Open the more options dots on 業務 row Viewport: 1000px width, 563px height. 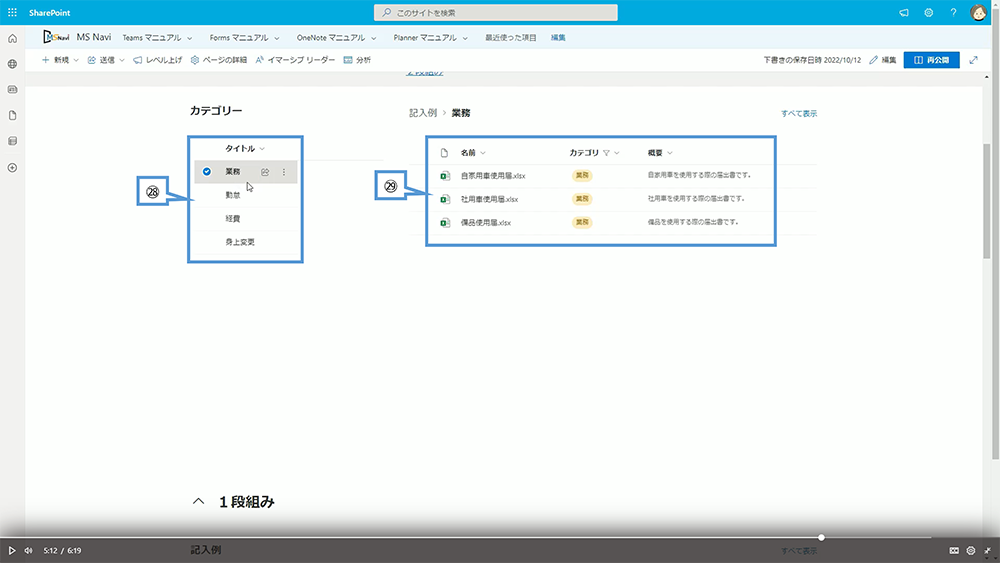(284, 172)
